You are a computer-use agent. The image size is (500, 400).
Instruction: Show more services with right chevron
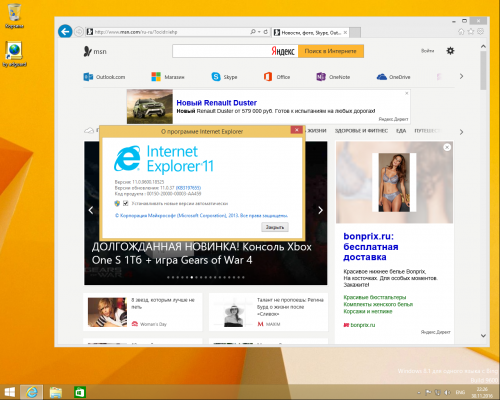point(461,76)
